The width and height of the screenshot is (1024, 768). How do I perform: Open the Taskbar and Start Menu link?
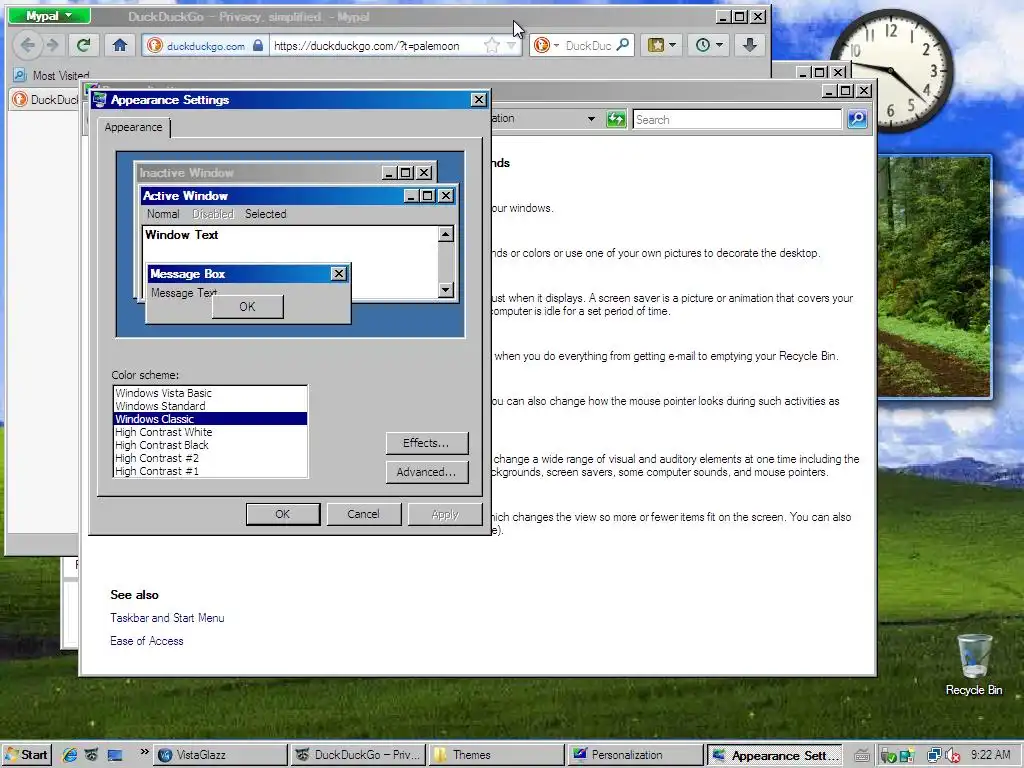pyautogui.click(x=167, y=618)
